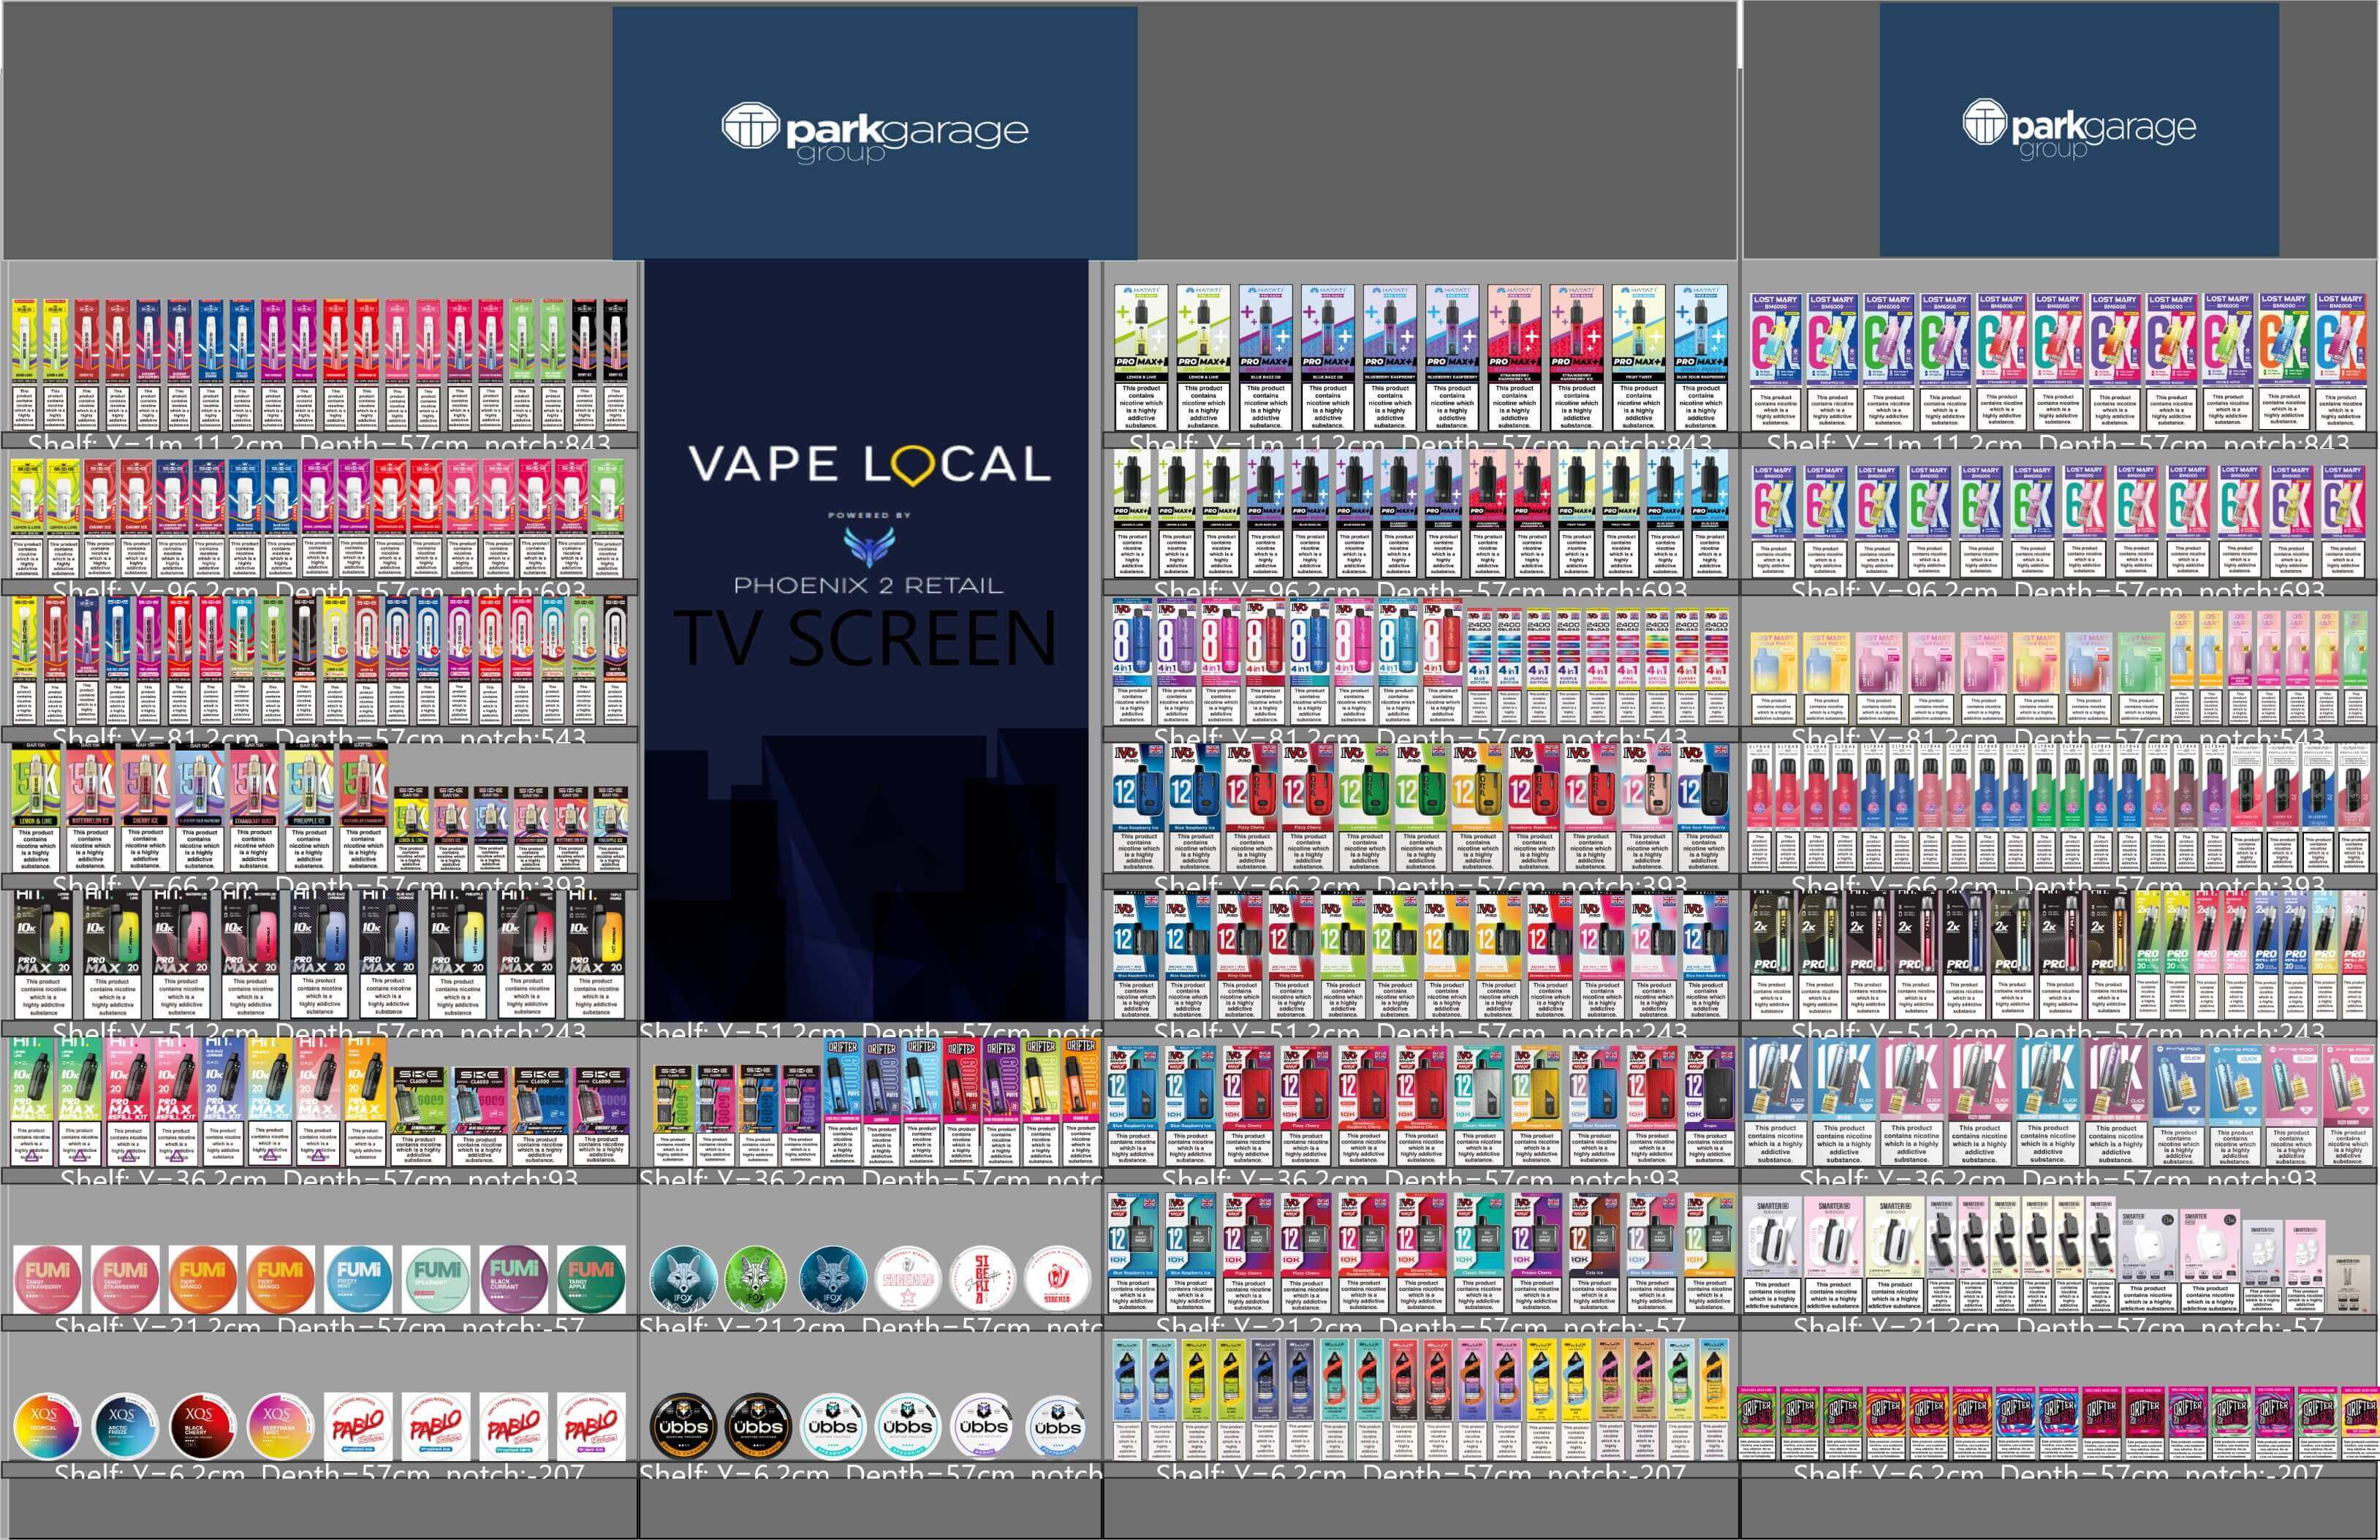Click the FUMi Black Currant purple pouch
Viewport: 2380px width, 1540px height.
514,1279
